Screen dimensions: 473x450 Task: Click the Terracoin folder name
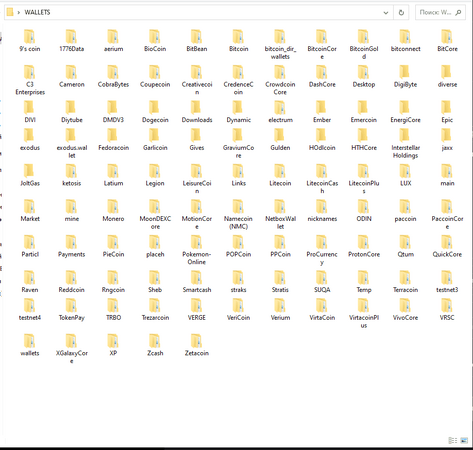pyautogui.click(x=405, y=290)
